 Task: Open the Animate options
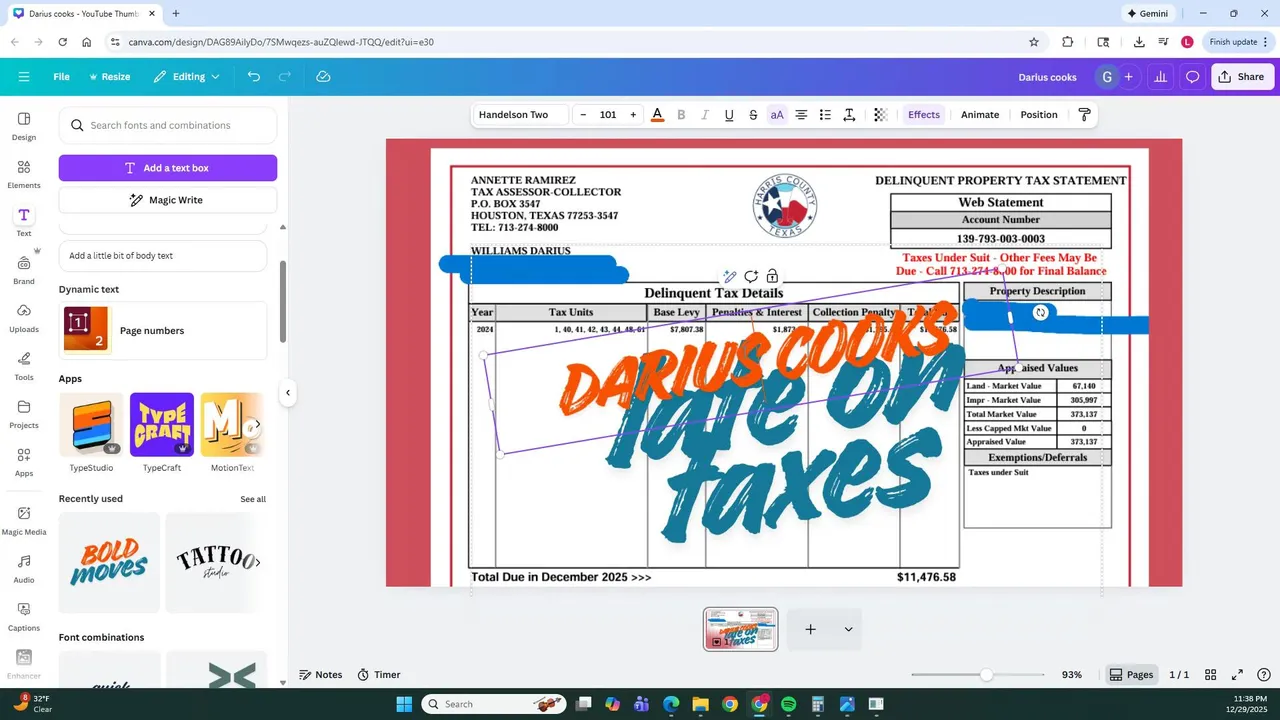click(x=980, y=115)
